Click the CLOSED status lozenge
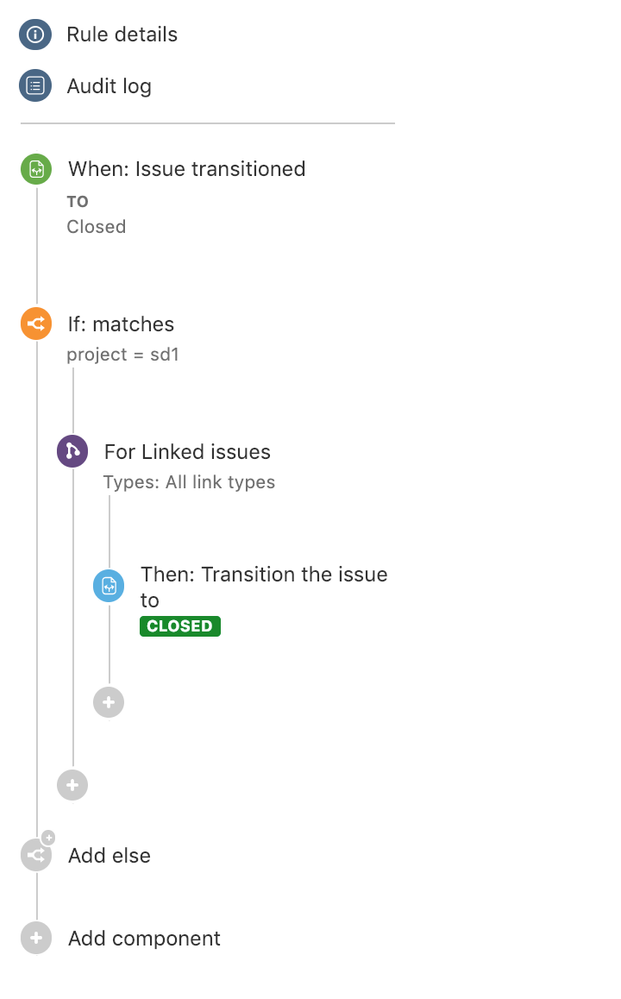The height and width of the screenshot is (999, 621). tap(180, 626)
